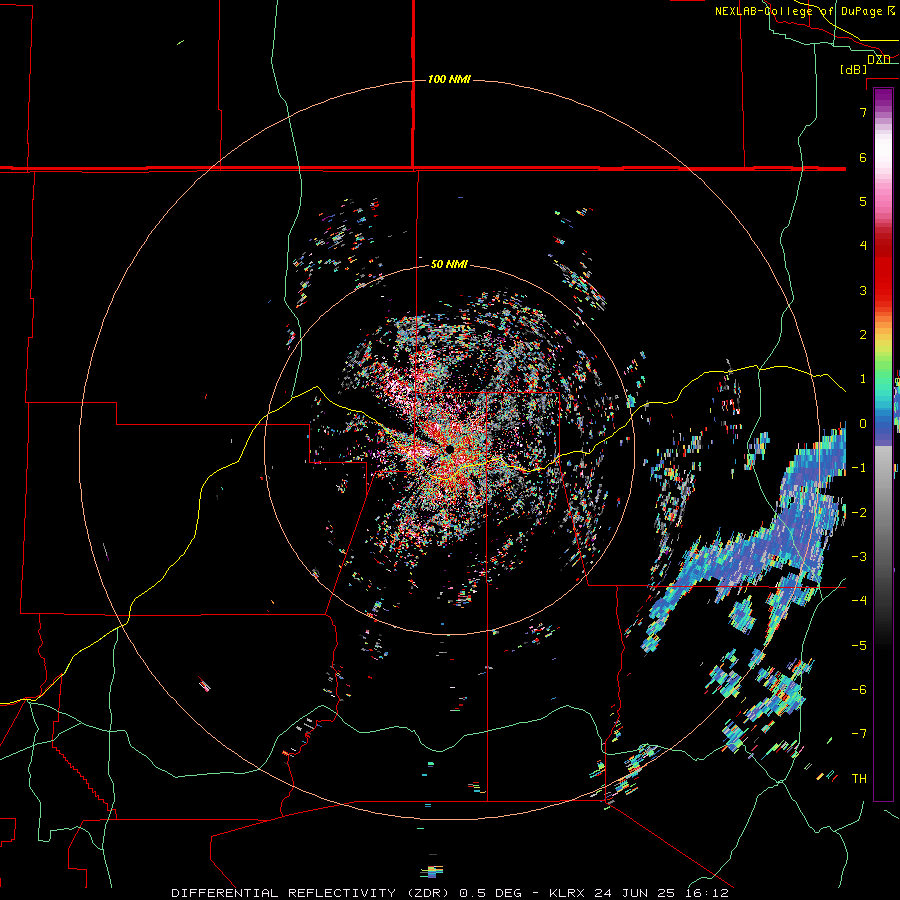The width and height of the screenshot is (900, 900).
Task: Click the KLRX radar site dot at the center
Action: [449, 449]
